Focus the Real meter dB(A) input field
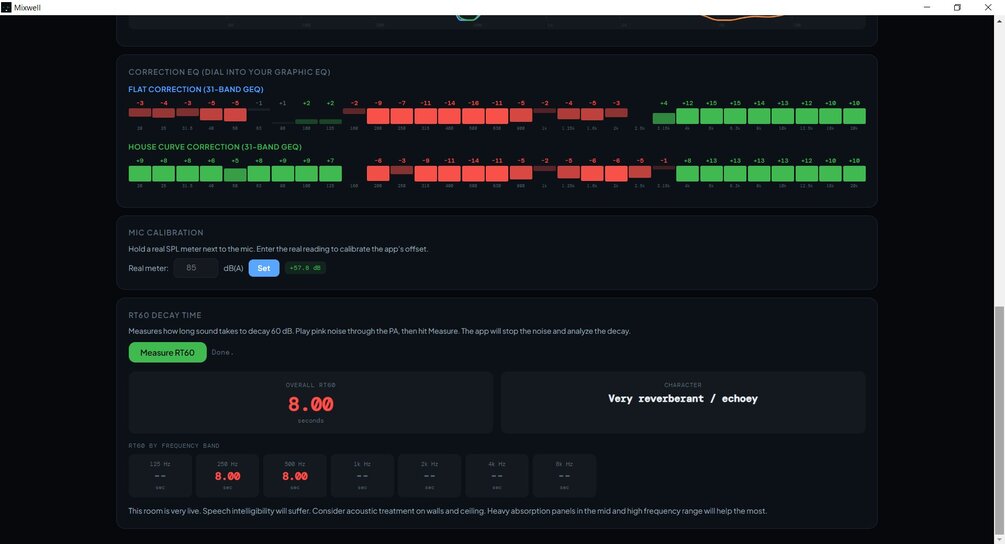 [195, 268]
